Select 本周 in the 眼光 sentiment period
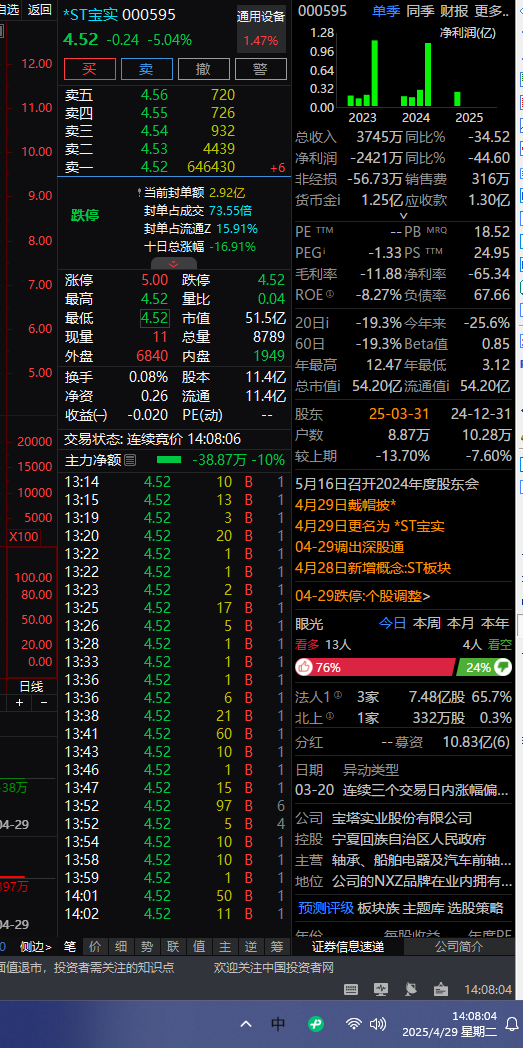Image resolution: width=523 pixels, height=1048 pixels. coord(427,624)
